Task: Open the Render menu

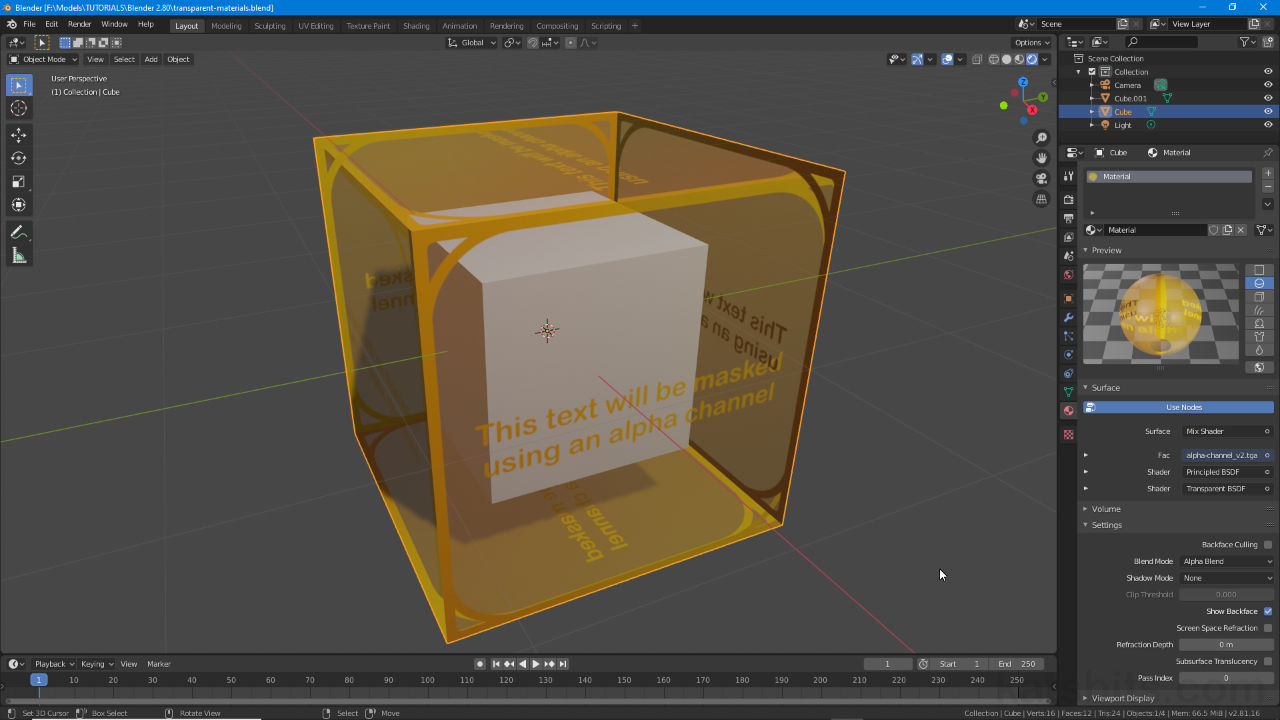Action: (x=80, y=24)
